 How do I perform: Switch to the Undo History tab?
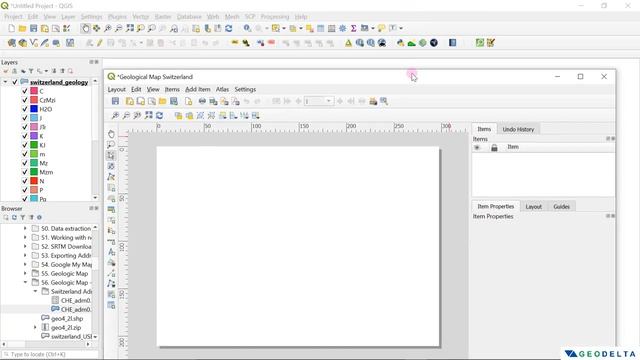[518, 129]
